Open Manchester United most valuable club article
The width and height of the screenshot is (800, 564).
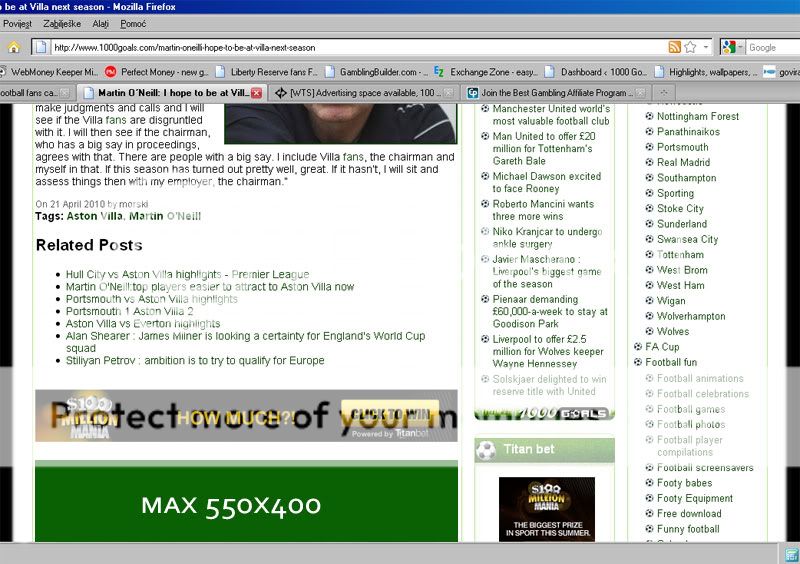pyautogui.click(x=551, y=115)
